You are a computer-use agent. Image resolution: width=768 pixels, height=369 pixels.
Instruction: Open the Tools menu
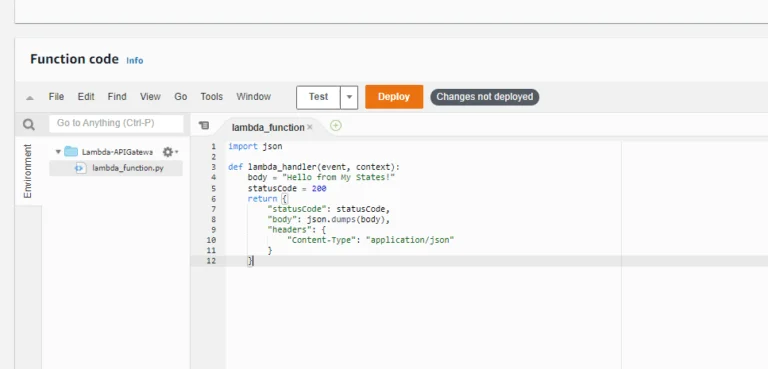point(212,97)
